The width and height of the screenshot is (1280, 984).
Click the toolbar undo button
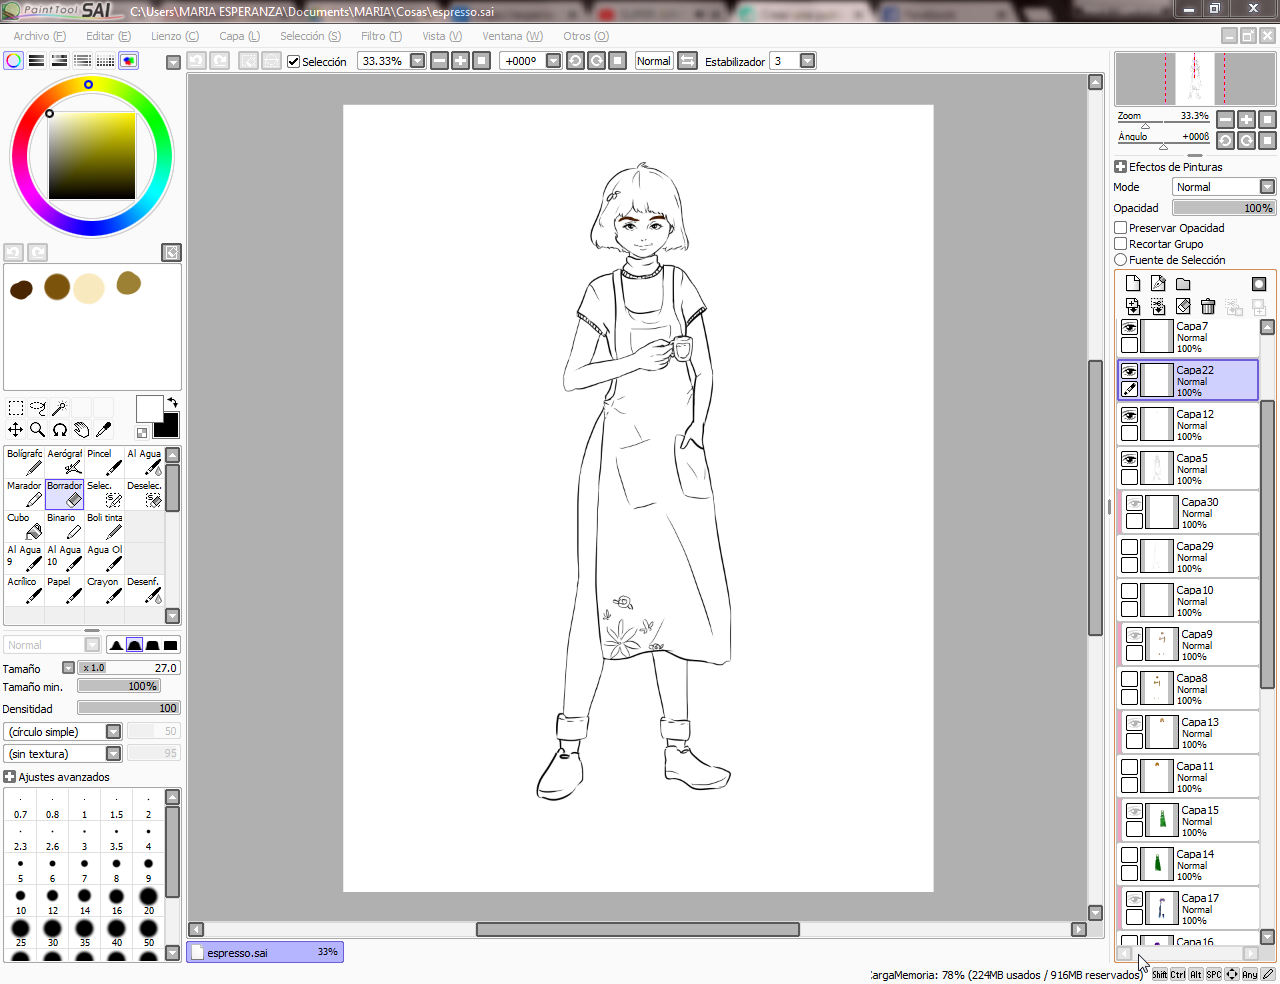[196, 61]
